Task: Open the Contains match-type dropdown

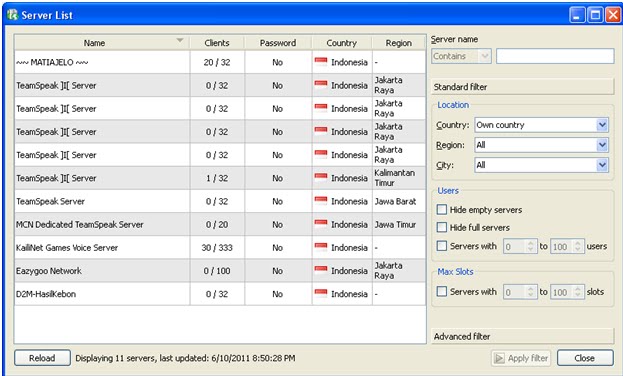Action: (461, 56)
